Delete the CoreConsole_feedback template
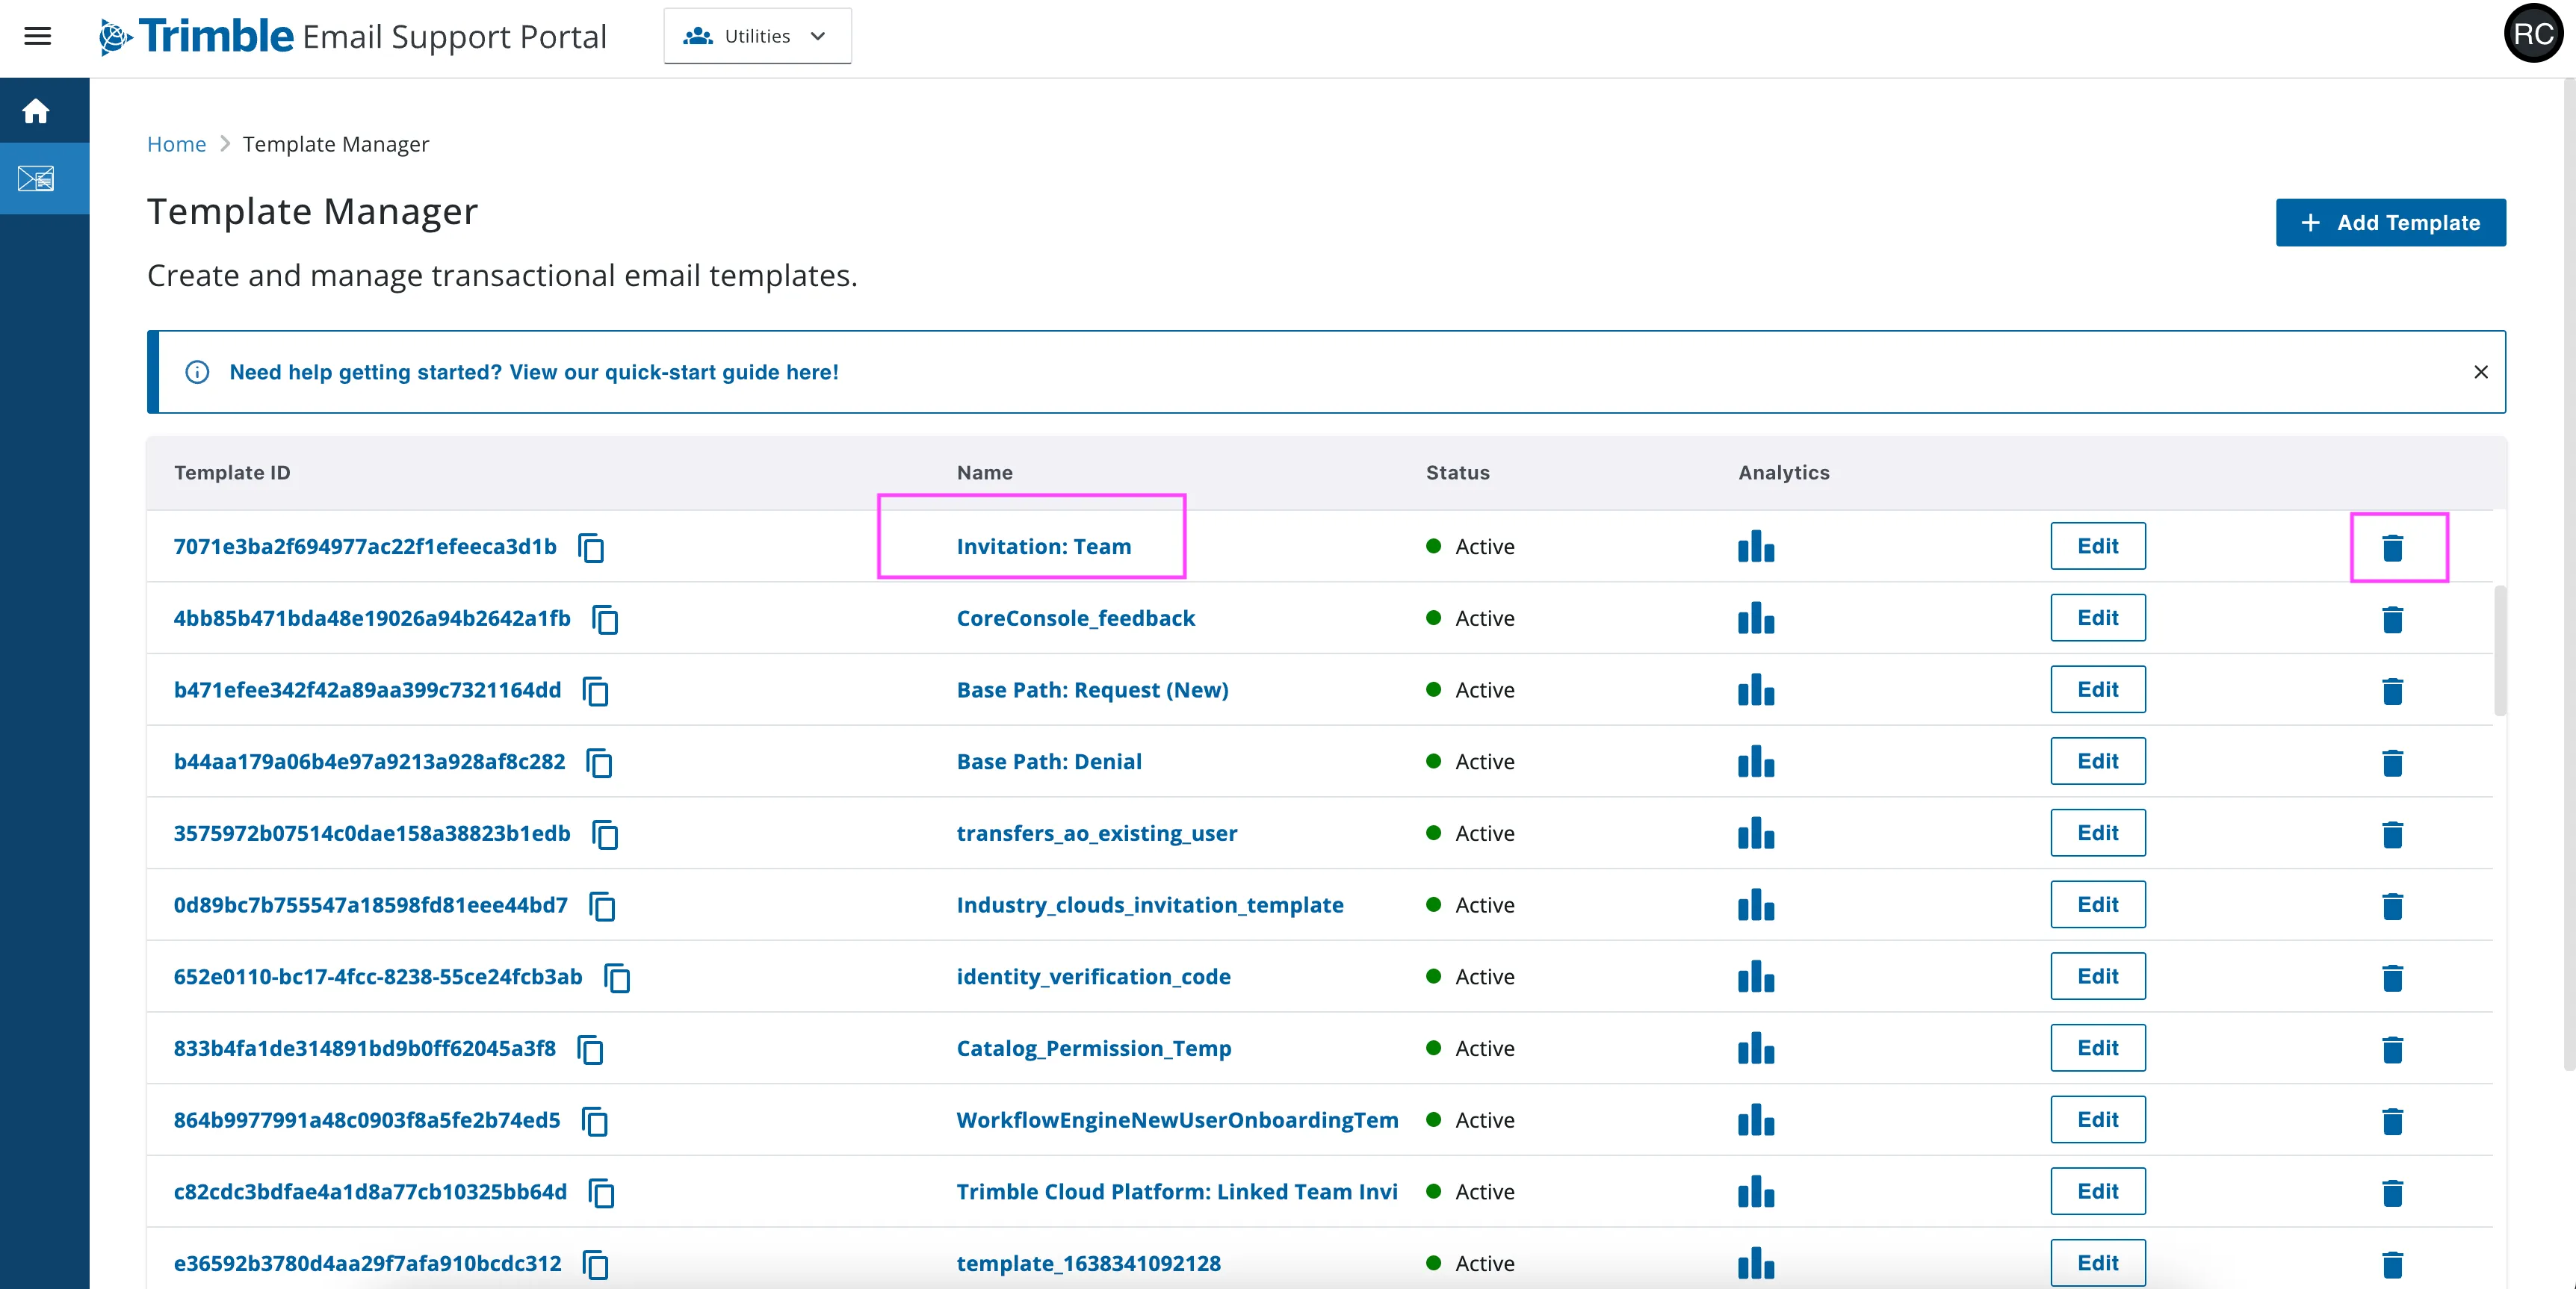Viewport: 2576px width, 1289px height. pos(2393,620)
